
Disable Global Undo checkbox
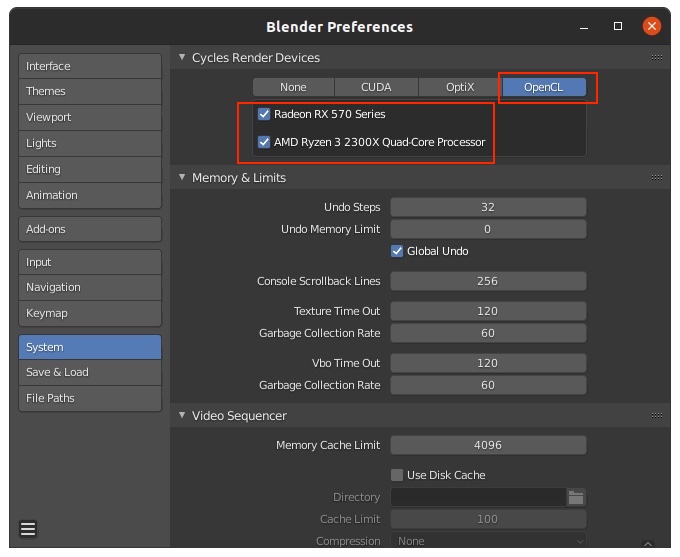397,251
